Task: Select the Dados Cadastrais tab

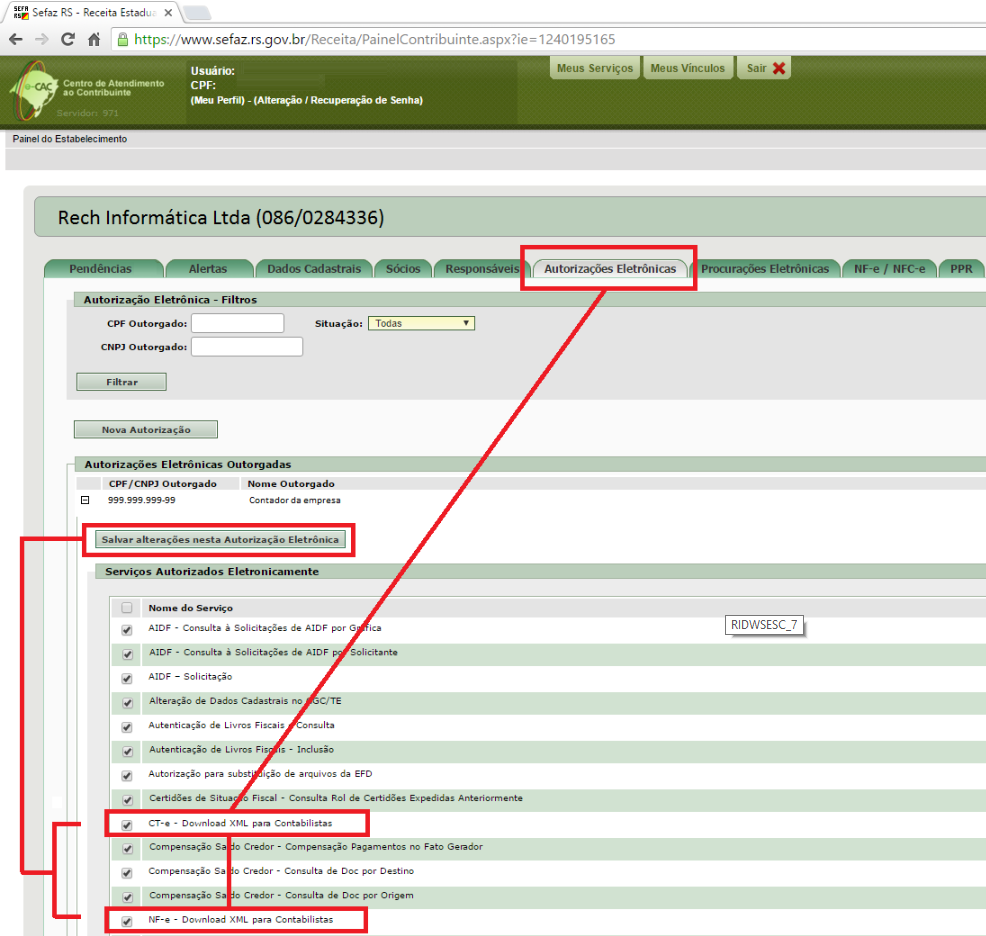Action: (x=313, y=269)
